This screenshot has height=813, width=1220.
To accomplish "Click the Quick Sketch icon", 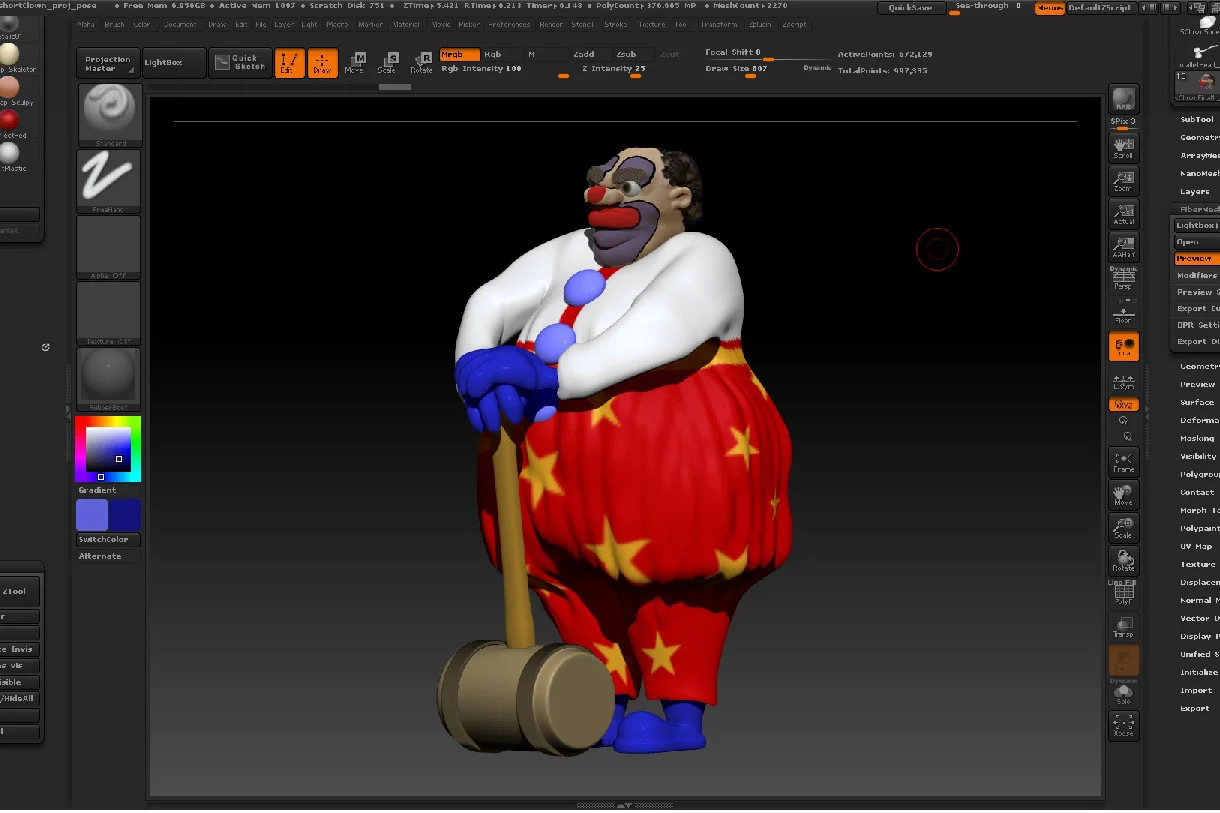I will [x=240, y=63].
